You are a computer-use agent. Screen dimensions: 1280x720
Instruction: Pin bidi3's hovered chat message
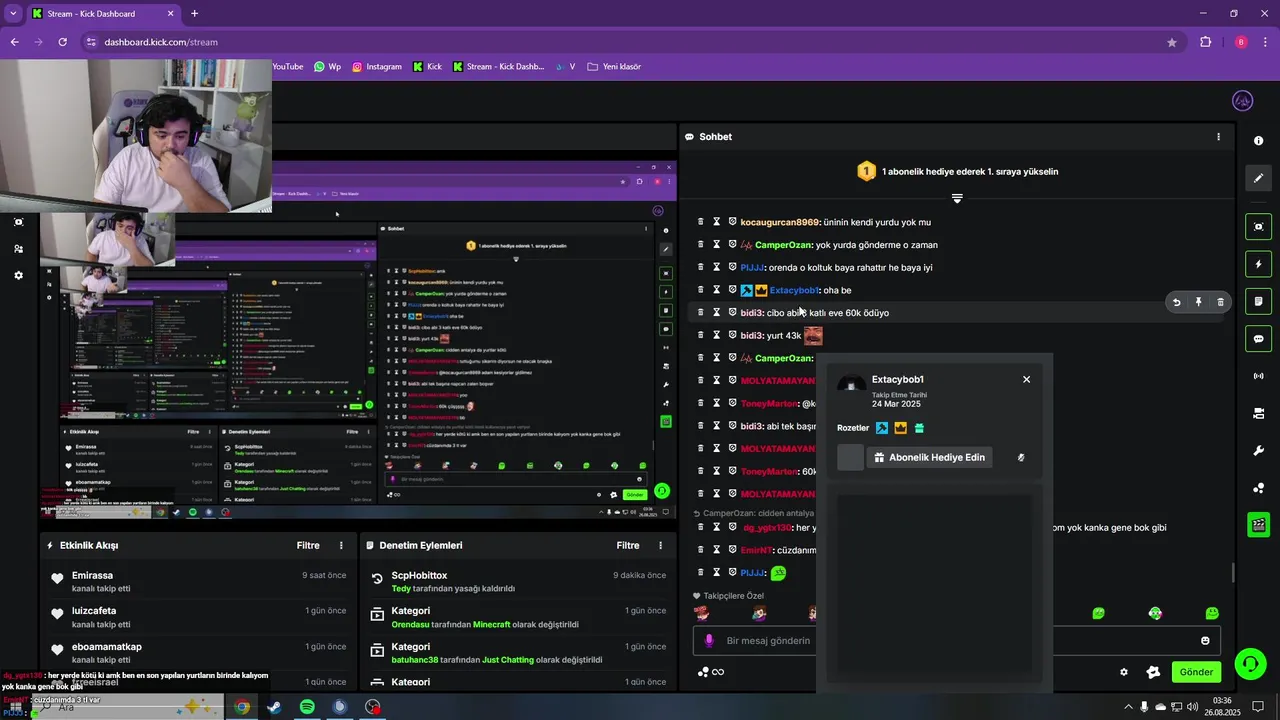pos(1198,302)
